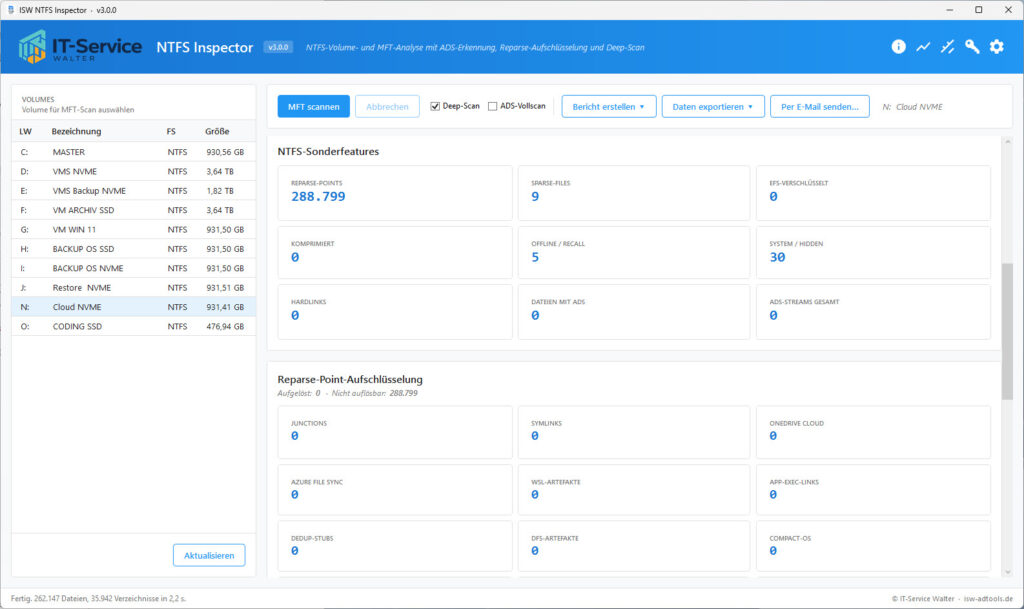This screenshot has height=609, width=1024.
Task: Click the NTFS-Sonderfeatures heading
Action: click(328, 151)
